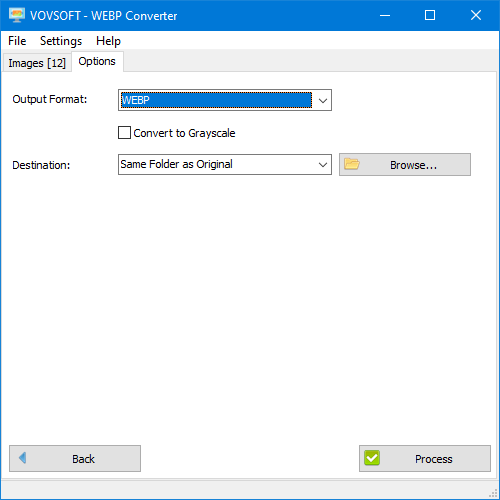Click the green checkmark icon on Process
Screen dimensions: 500x500
(x=372, y=458)
